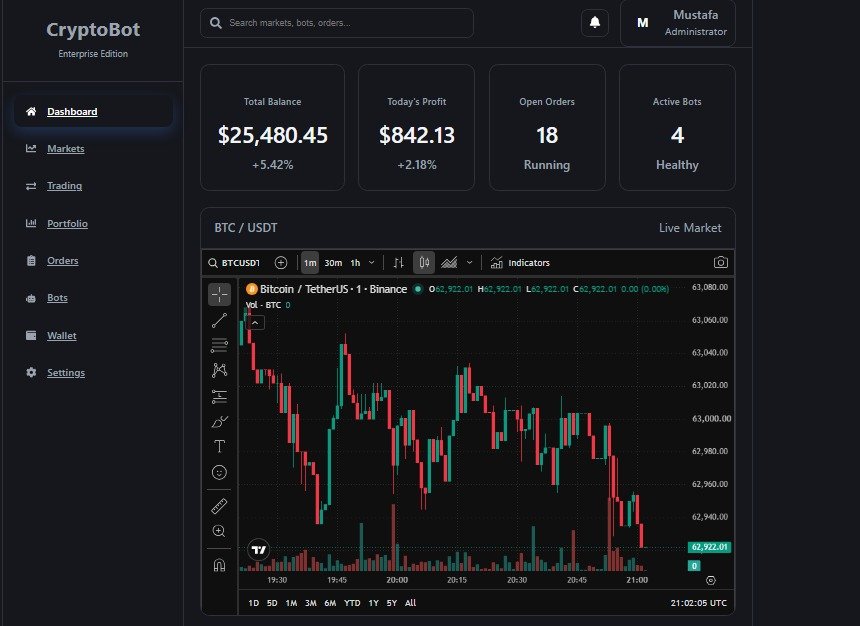The height and width of the screenshot is (626, 860).
Task: Click the 62,922.01 price label
Action: click(x=709, y=547)
